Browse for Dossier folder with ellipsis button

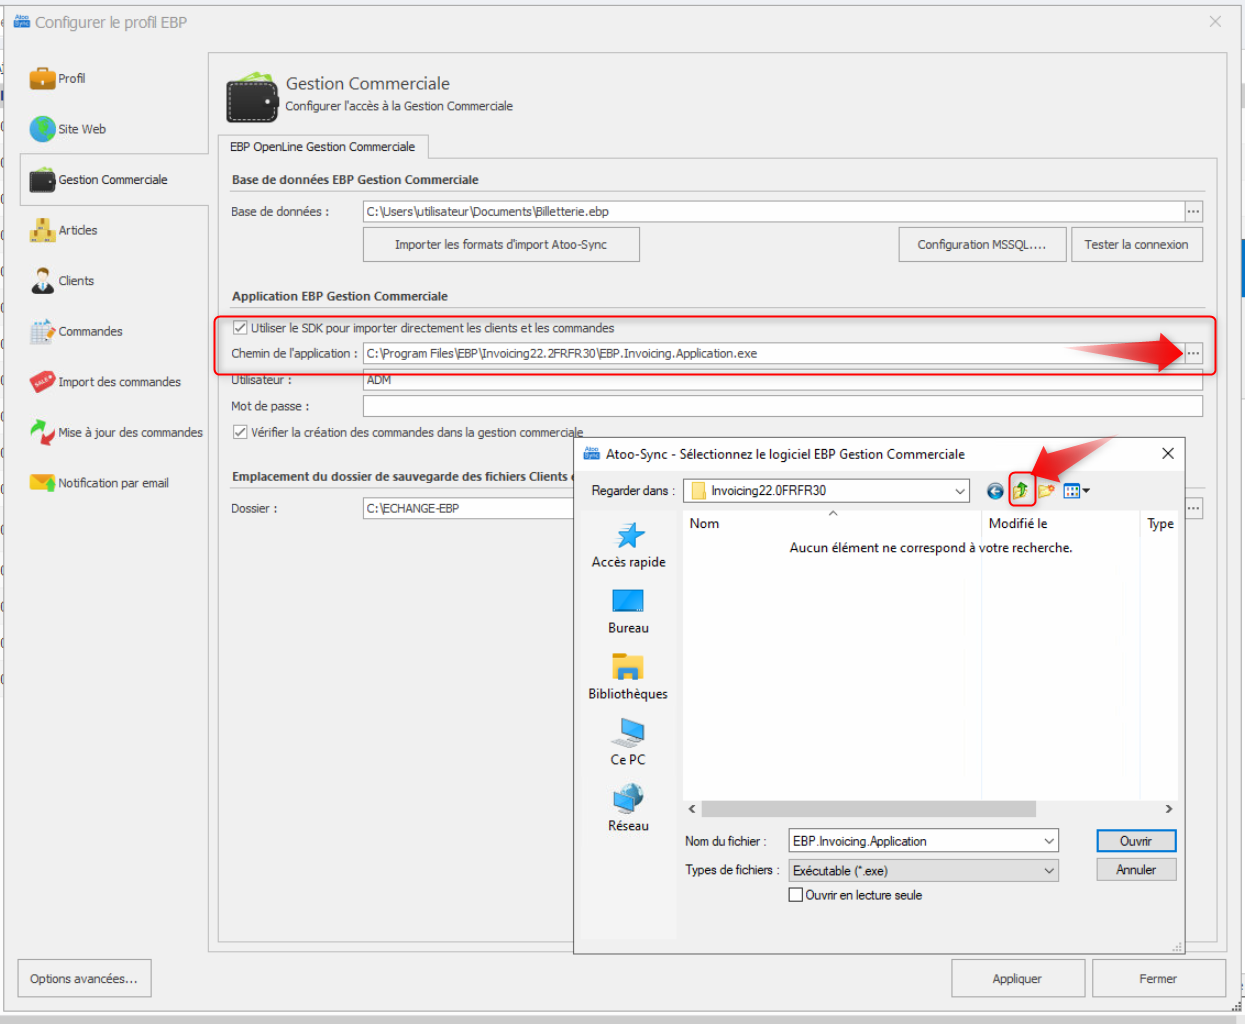click(x=1194, y=508)
